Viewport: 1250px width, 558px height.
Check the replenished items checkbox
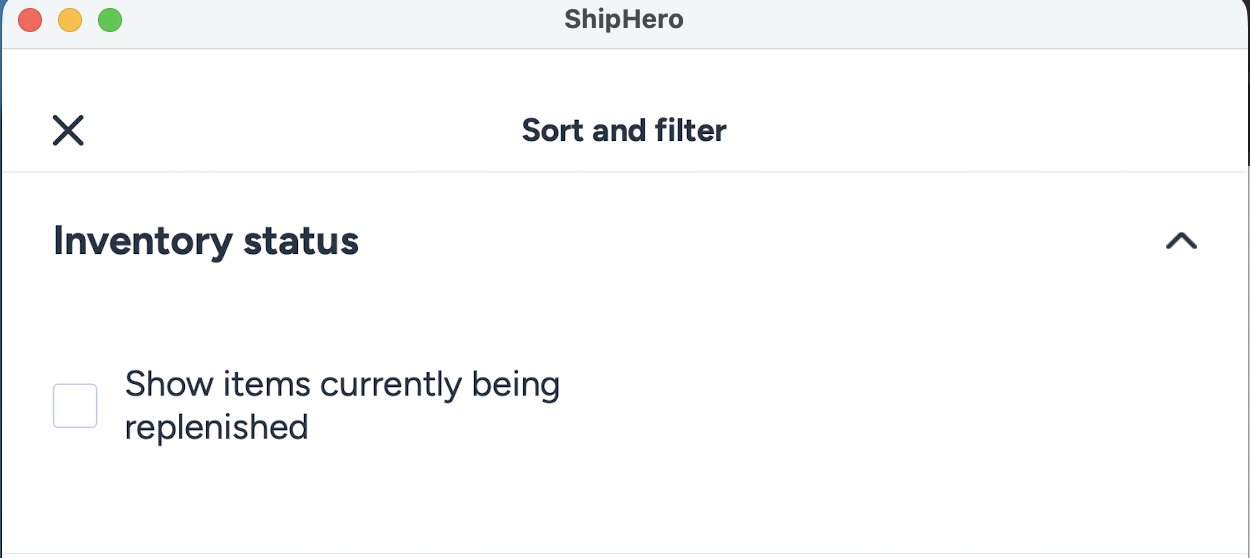(x=75, y=406)
